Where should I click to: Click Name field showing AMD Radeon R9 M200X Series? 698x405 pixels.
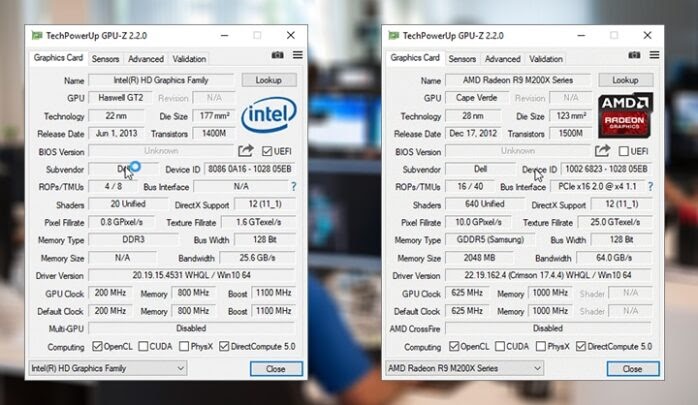pyautogui.click(x=518, y=80)
